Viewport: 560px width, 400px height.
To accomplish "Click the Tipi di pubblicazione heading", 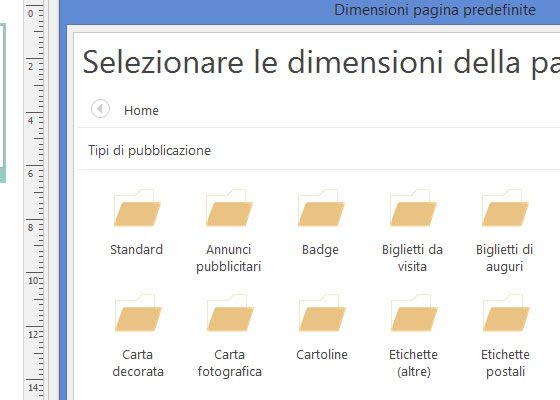I will click(149, 150).
